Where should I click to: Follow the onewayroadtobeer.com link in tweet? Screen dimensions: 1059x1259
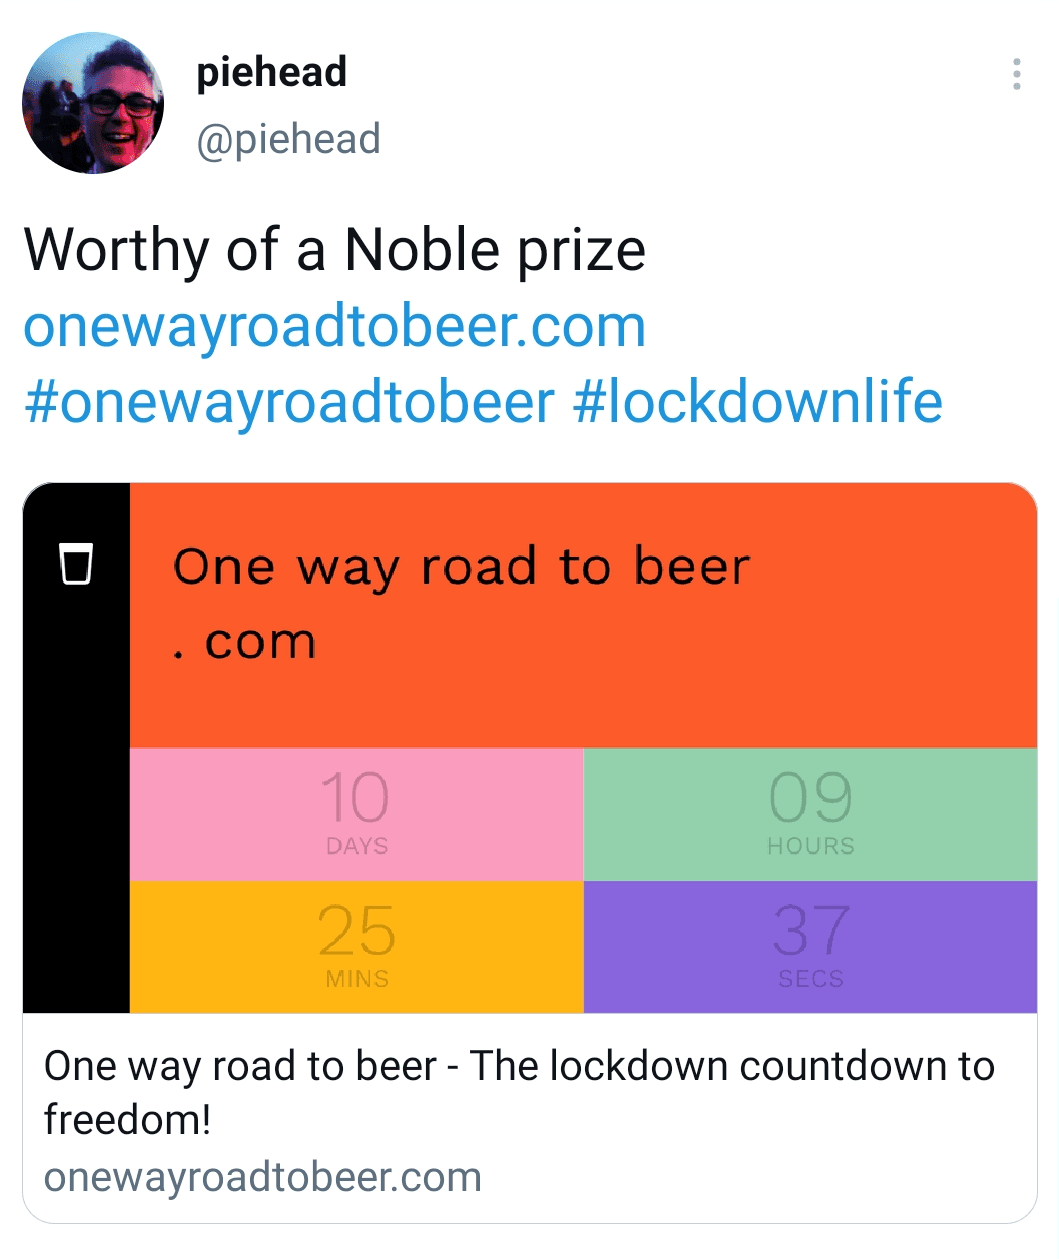334,326
